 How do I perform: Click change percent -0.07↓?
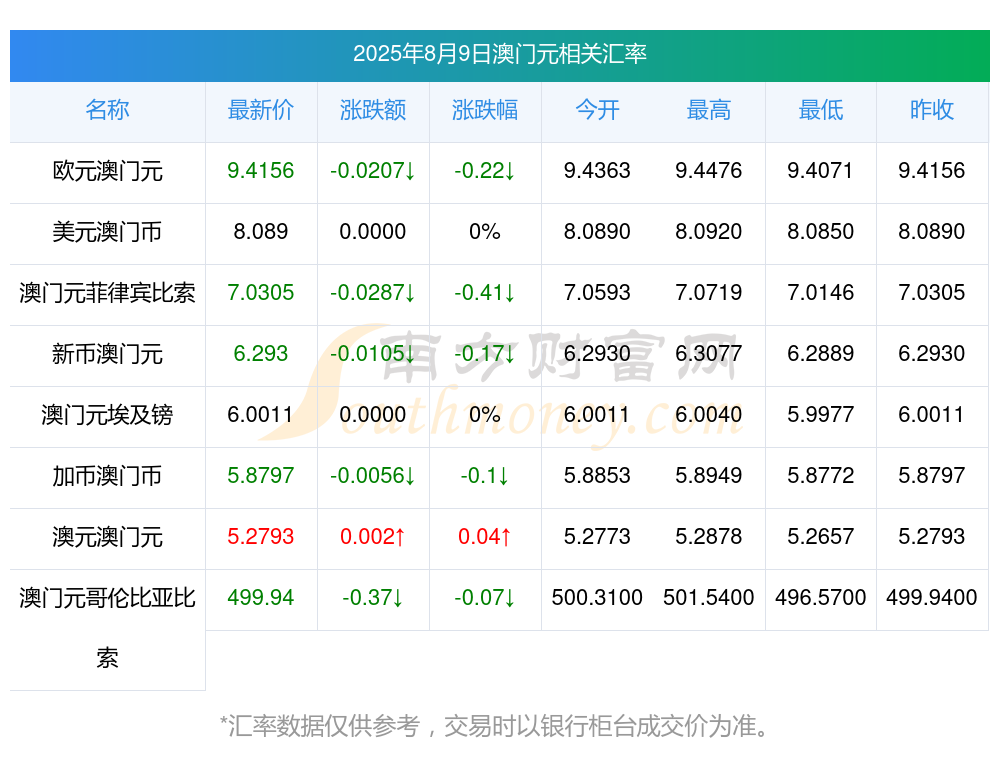click(485, 598)
